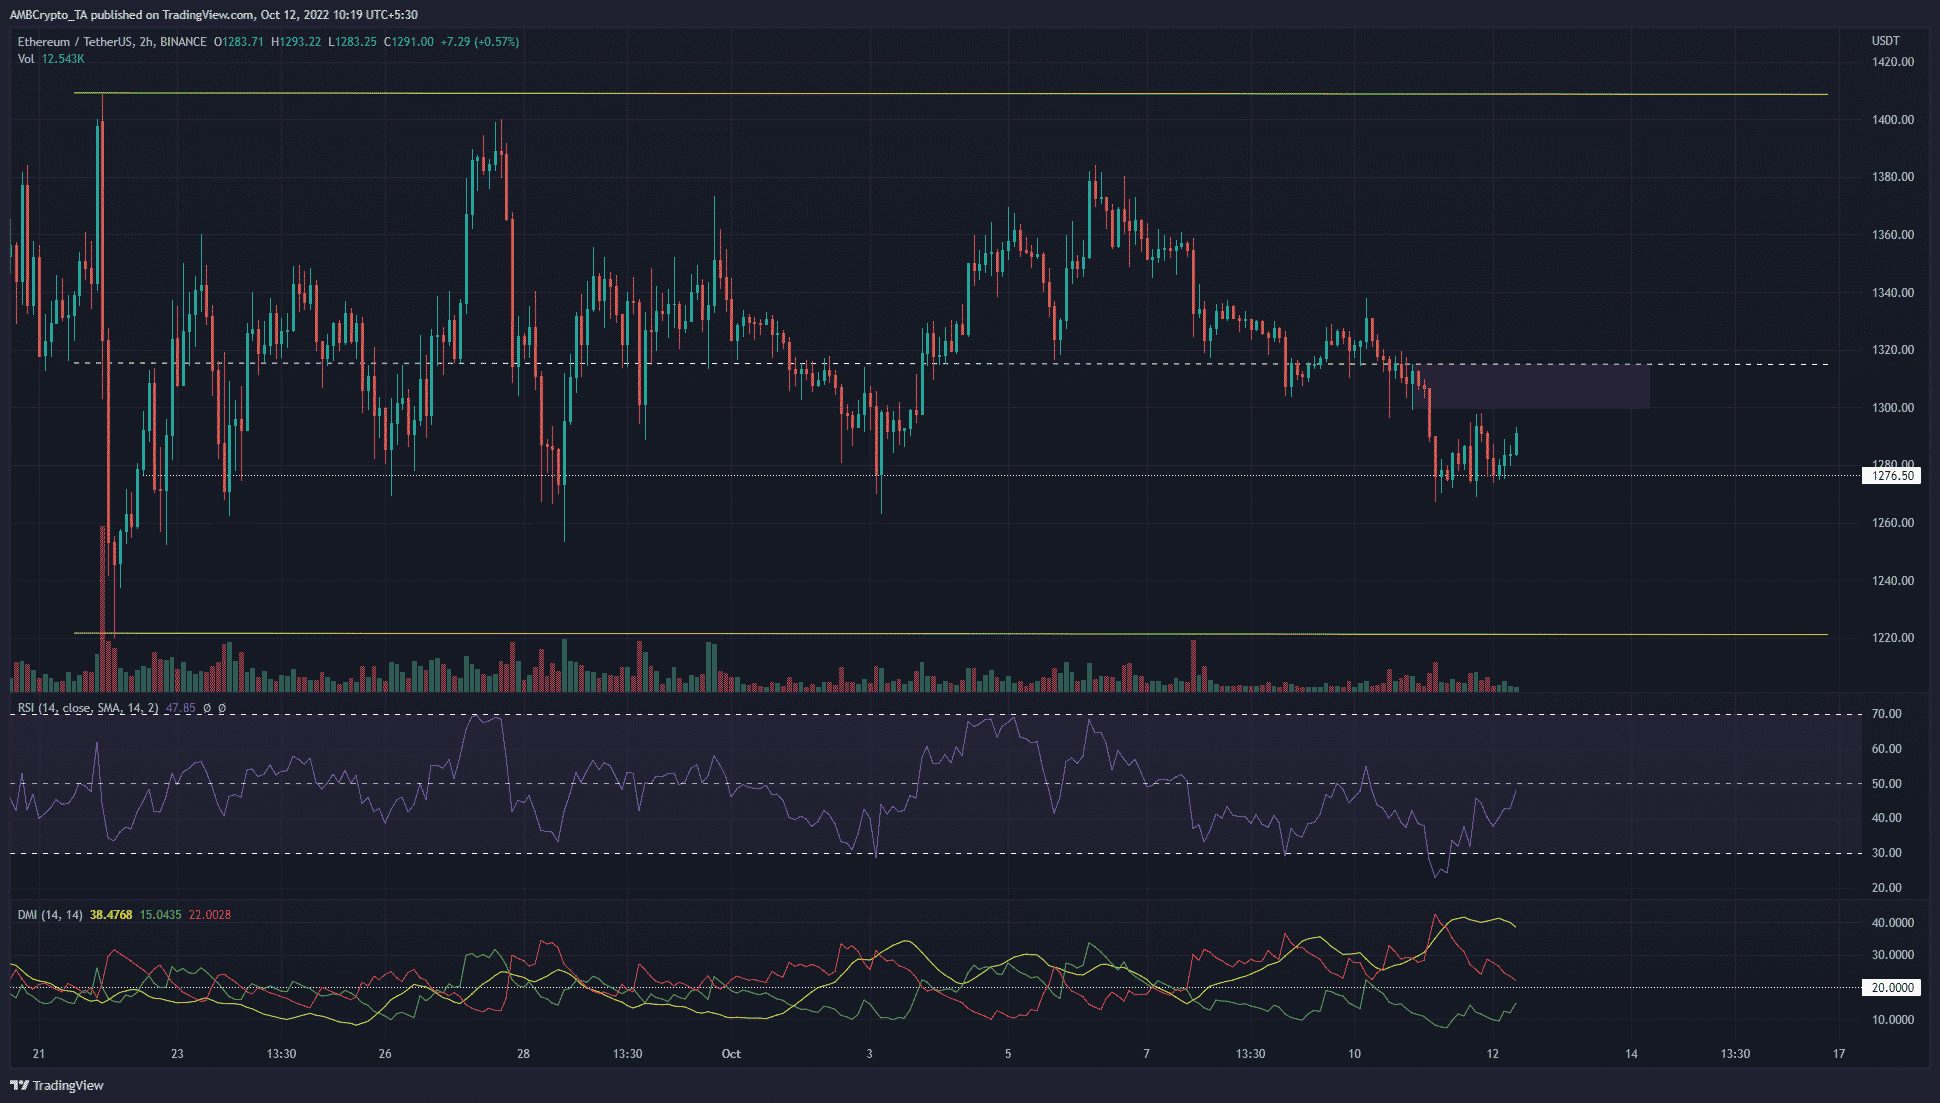Click the 70.00 RSI axis value

coord(1887,714)
